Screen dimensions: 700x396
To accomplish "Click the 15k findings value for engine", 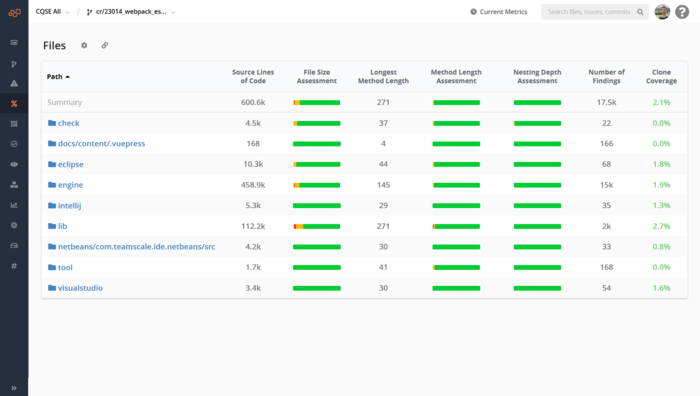I will click(x=606, y=184).
